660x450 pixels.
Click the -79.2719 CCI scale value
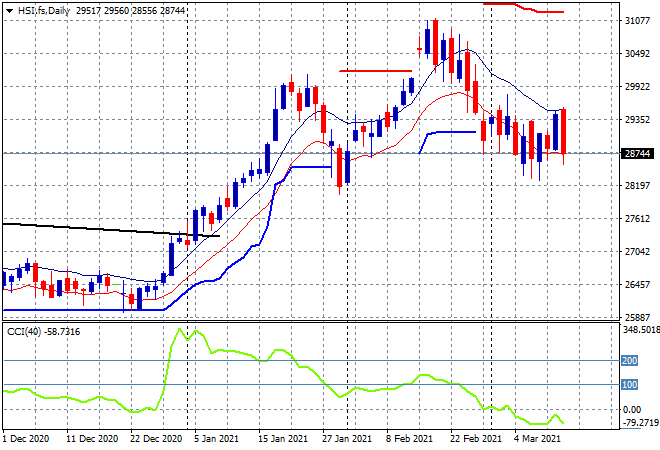(x=639, y=422)
